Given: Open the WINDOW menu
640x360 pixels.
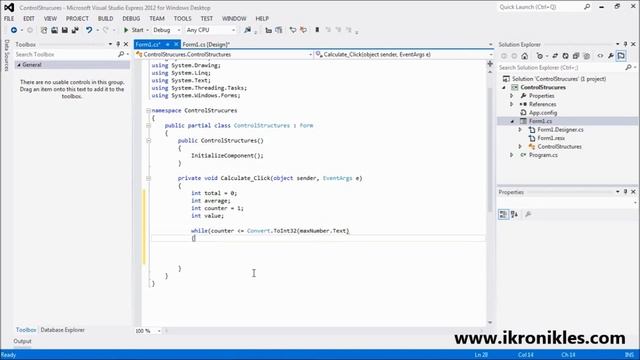Looking at the screenshot, I should click(x=234, y=19).
